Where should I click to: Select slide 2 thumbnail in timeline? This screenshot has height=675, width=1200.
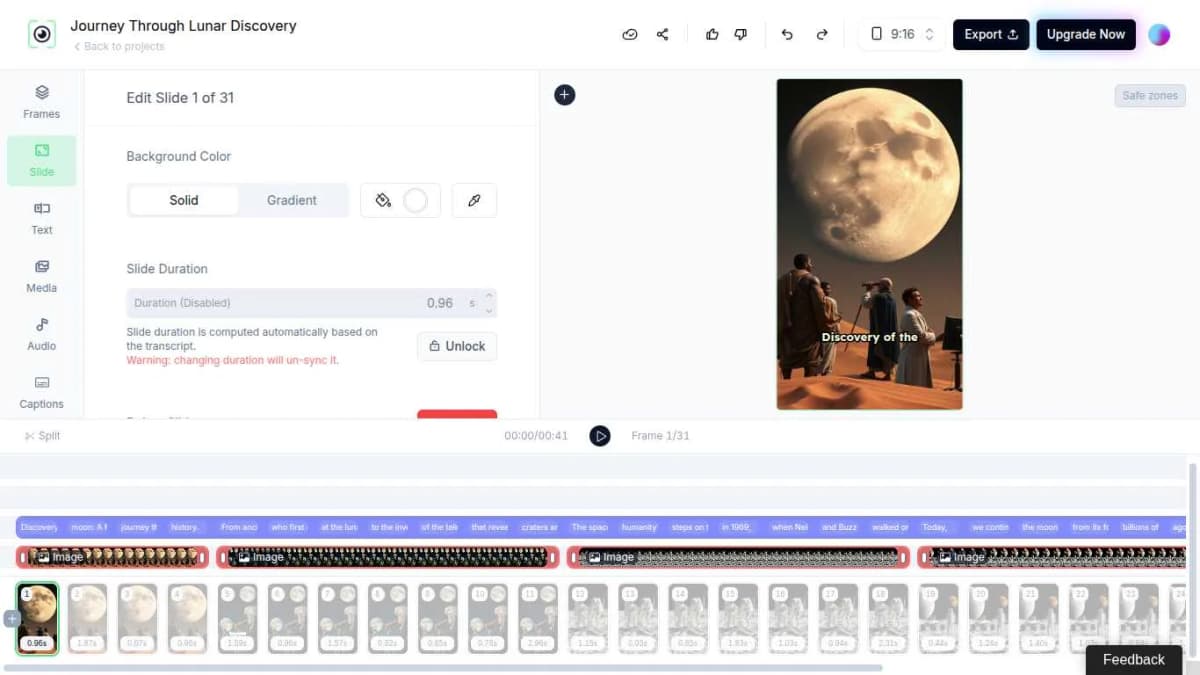[88, 619]
